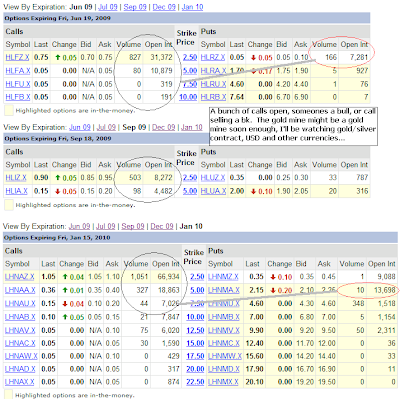Open strike price 2.50 in the LHNAZ.X row
Screen dimensions: 400x399
(x=197, y=277)
